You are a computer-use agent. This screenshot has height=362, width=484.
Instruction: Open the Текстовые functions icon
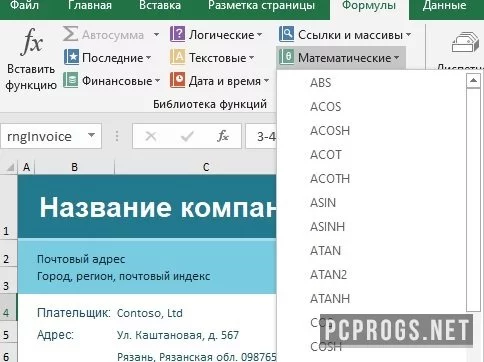(x=177, y=57)
